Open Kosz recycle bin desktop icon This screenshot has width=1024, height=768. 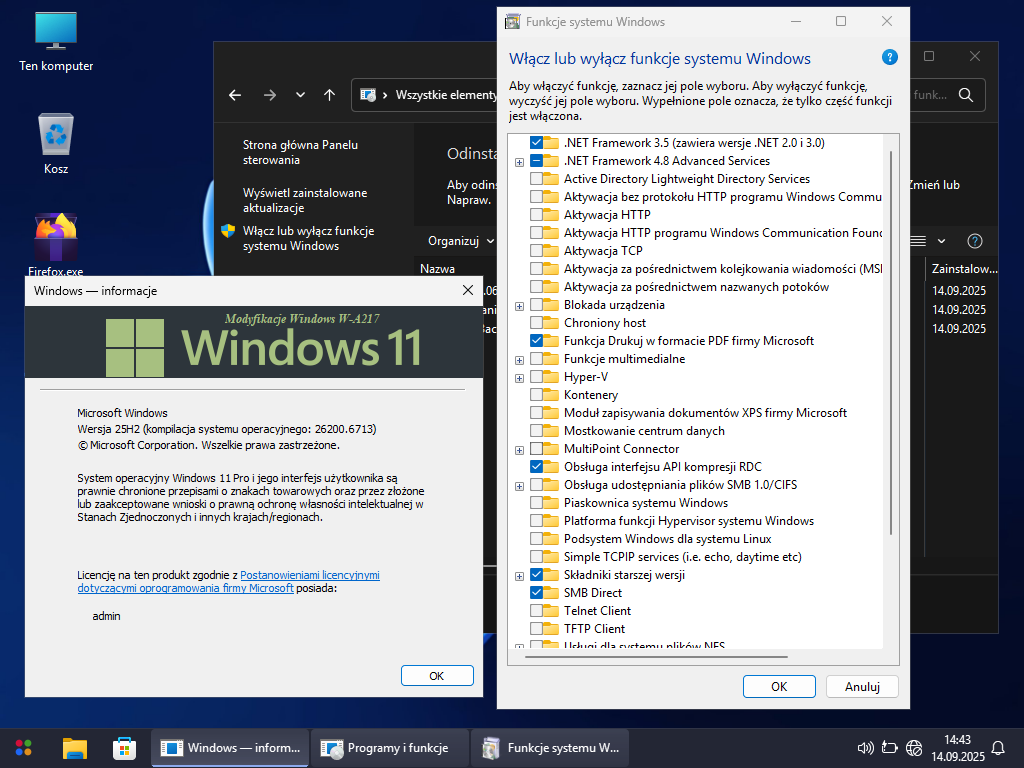pos(56,135)
